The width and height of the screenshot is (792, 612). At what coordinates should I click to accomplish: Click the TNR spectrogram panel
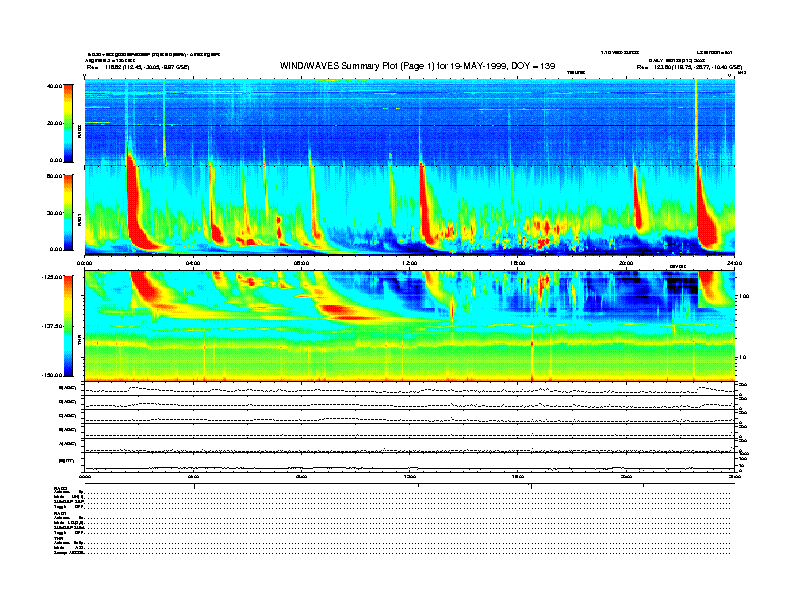(410, 326)
